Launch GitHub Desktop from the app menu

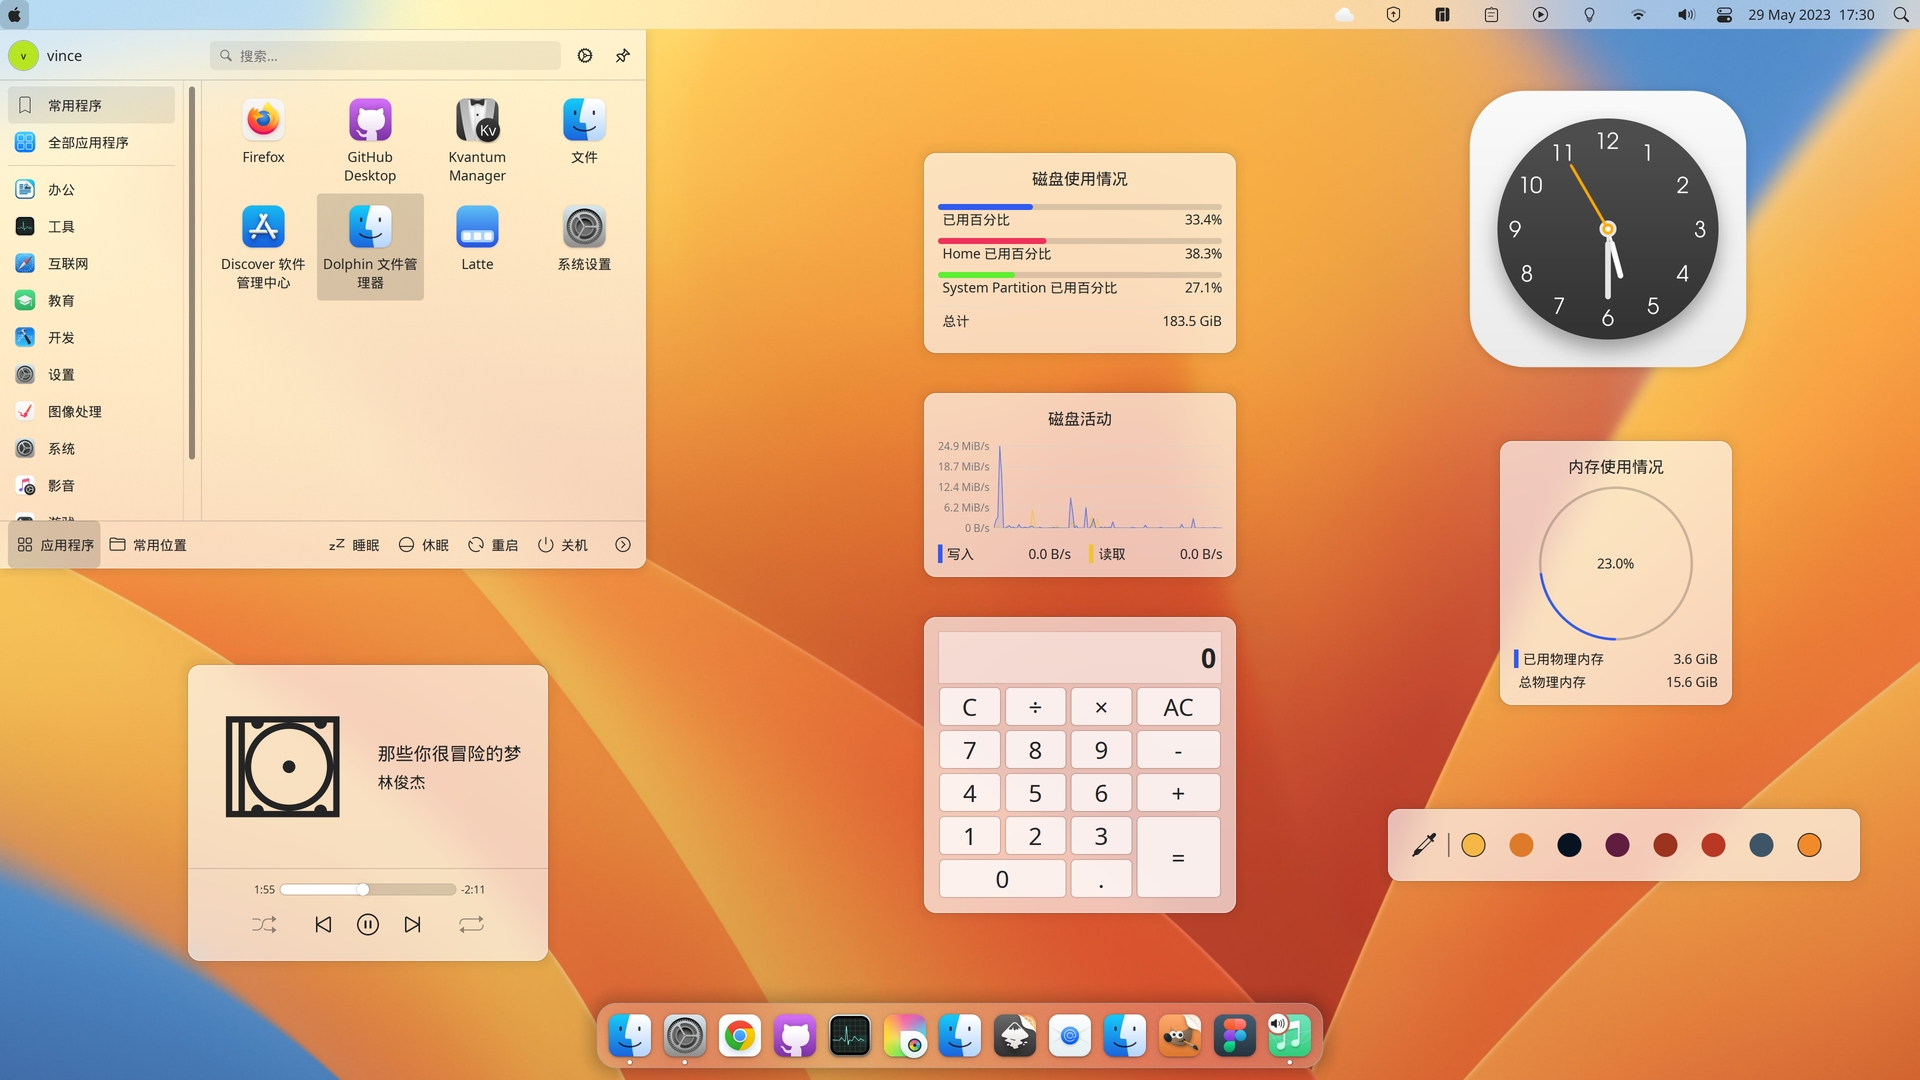click(x=370, y=140)
